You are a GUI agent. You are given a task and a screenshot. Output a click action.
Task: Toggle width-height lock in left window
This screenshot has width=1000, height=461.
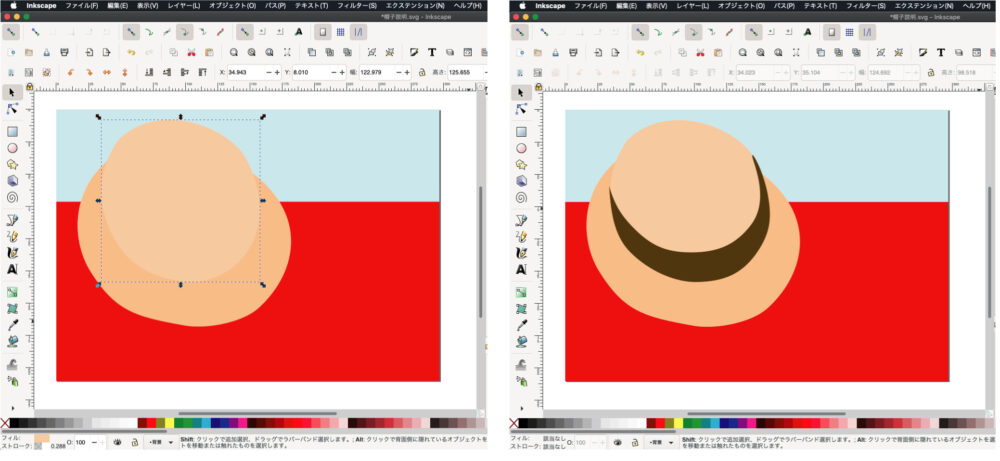pos(423,72)
